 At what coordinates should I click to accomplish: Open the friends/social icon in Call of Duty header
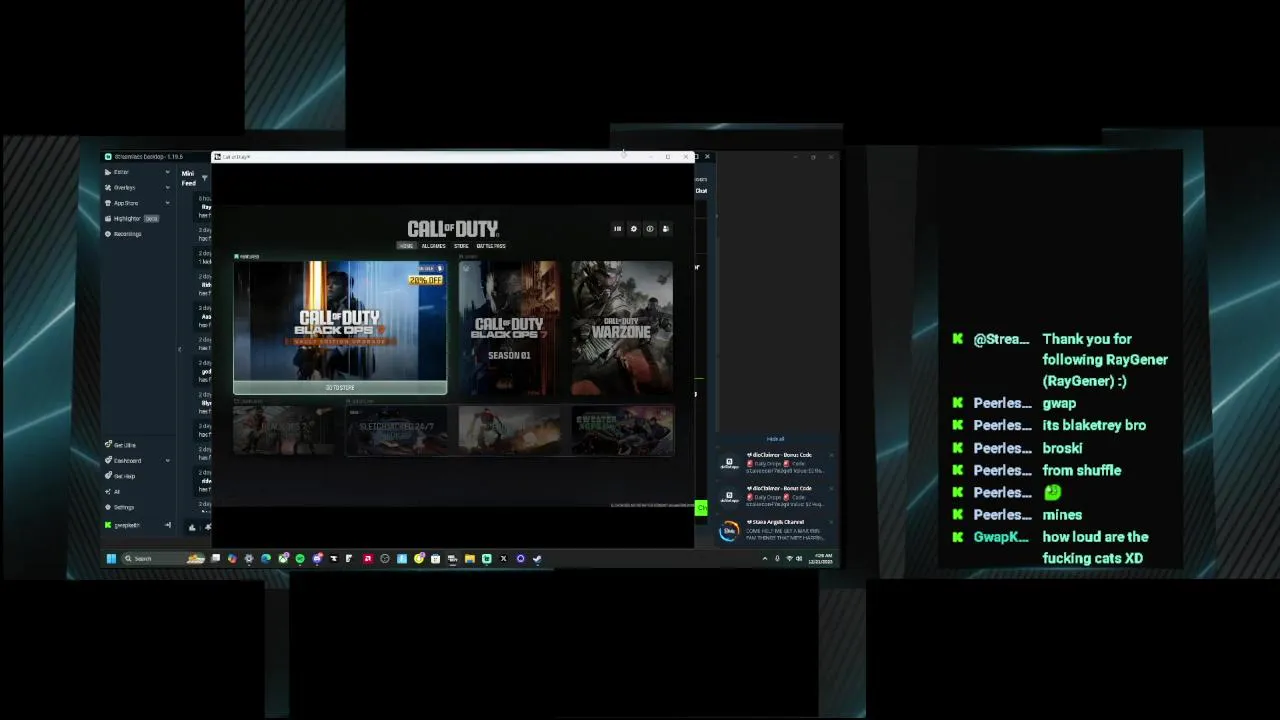click(x=665, y=229)
